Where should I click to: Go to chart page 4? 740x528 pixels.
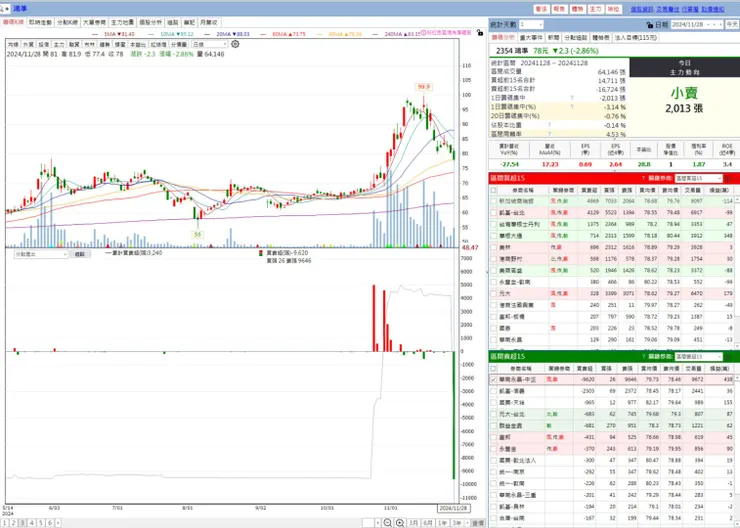[32, 522]
